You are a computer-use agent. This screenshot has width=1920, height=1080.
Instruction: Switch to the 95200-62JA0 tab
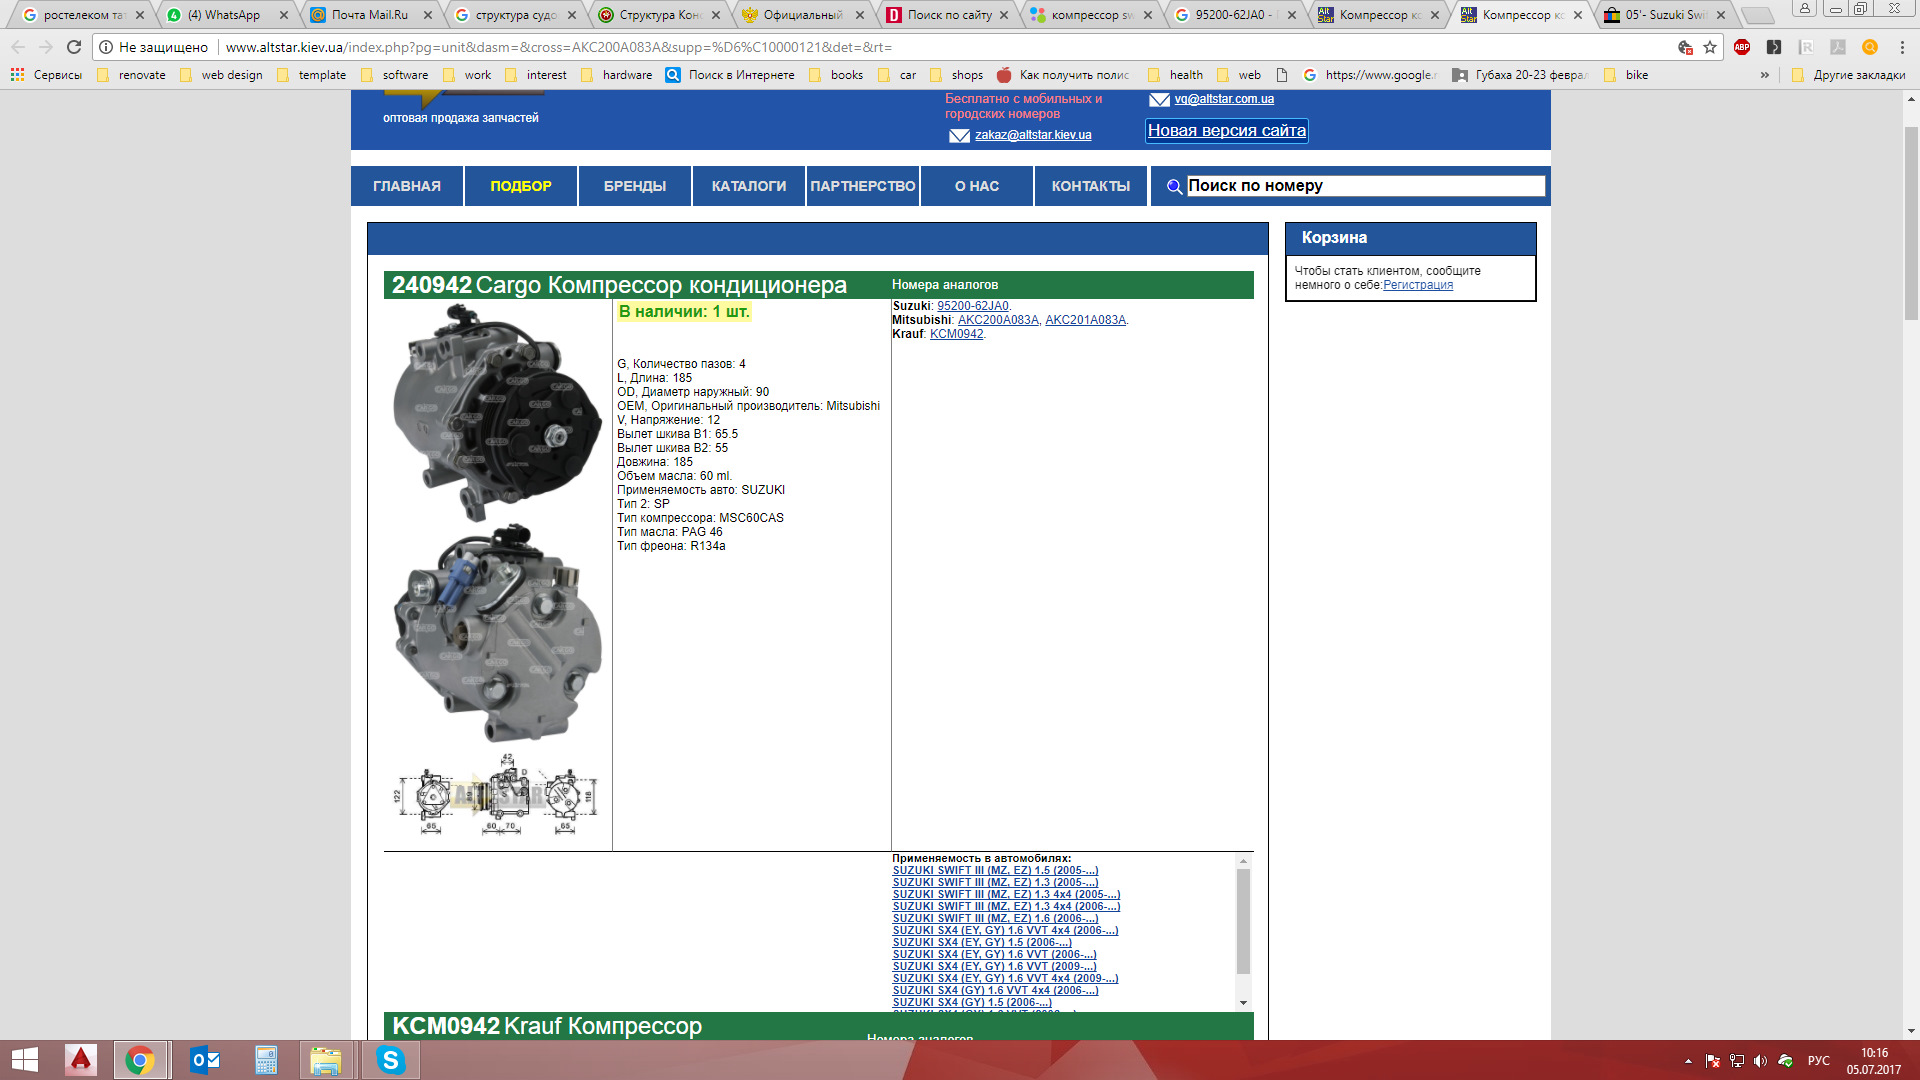[1234, 15]
